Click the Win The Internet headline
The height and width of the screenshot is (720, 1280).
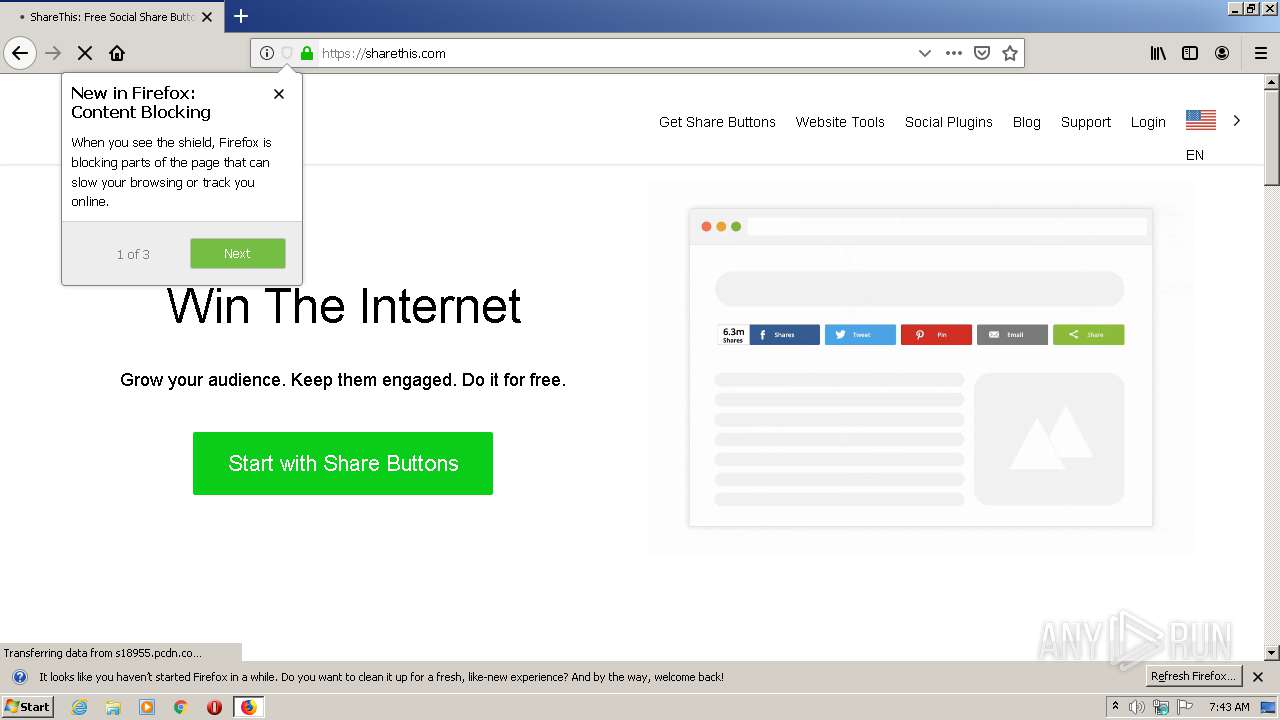pyautogui.click(x=344, y=306)
